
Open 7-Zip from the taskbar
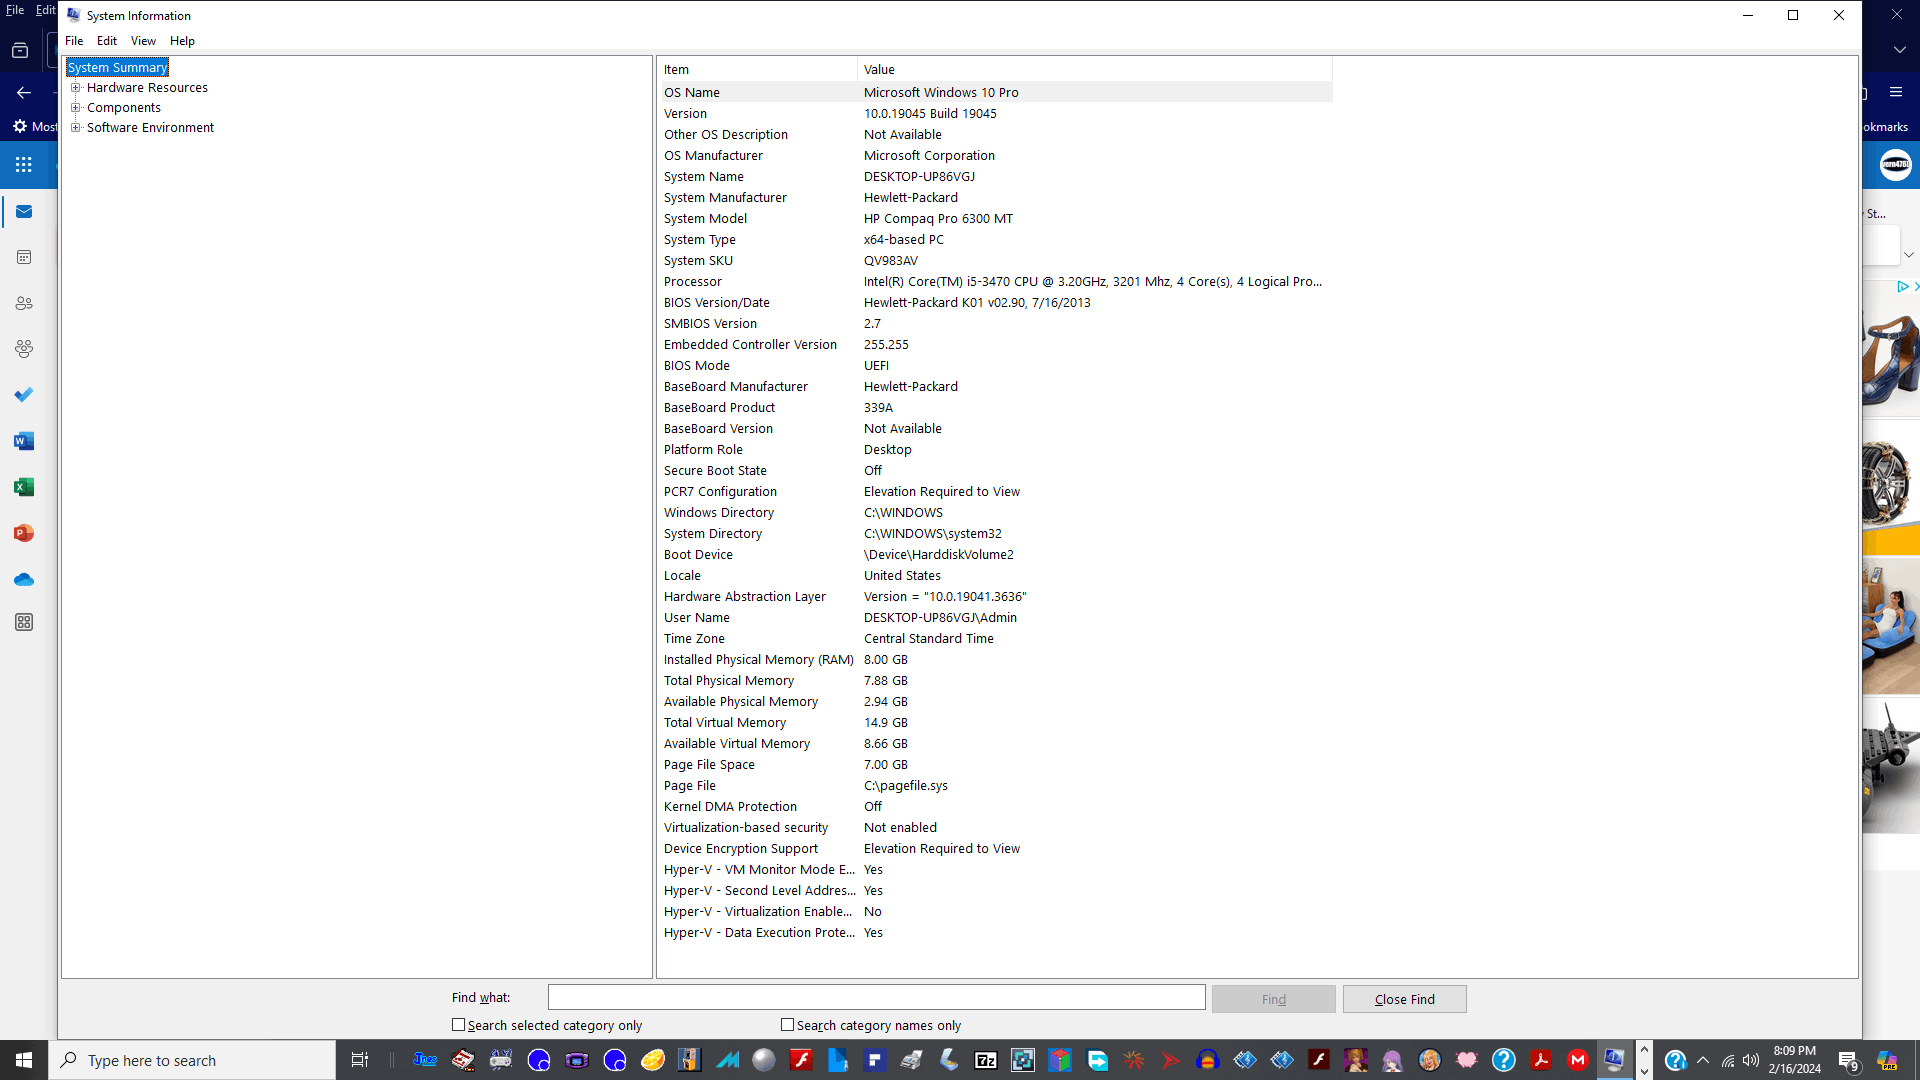[x=985, y=1060]
